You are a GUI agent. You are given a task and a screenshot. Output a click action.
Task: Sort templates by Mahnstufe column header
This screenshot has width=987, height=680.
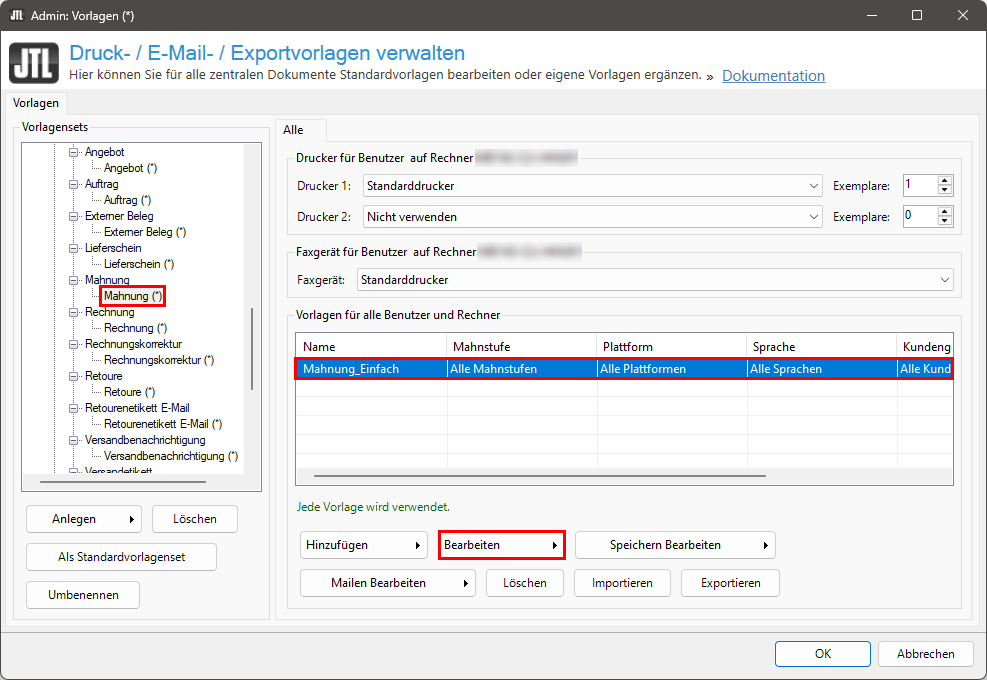coord(522,347)
